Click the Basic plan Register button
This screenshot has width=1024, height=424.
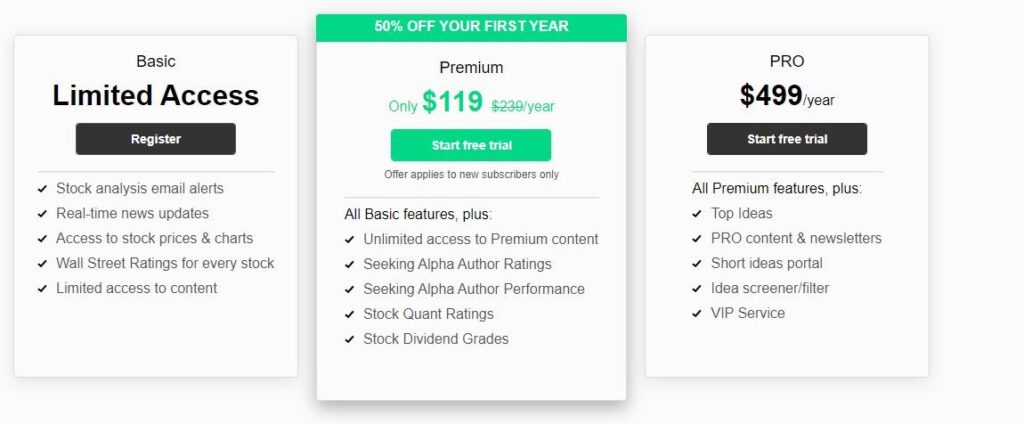[155, 139]
